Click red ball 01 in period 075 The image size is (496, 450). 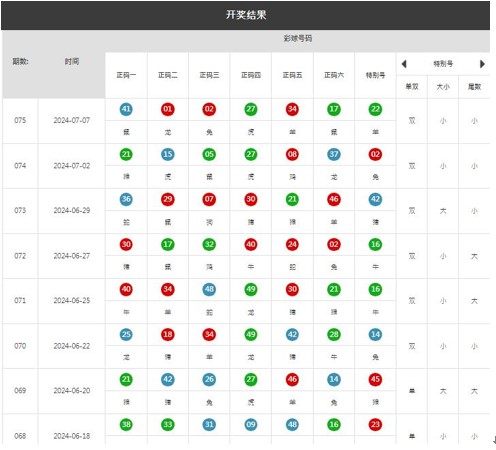point(168,109)
